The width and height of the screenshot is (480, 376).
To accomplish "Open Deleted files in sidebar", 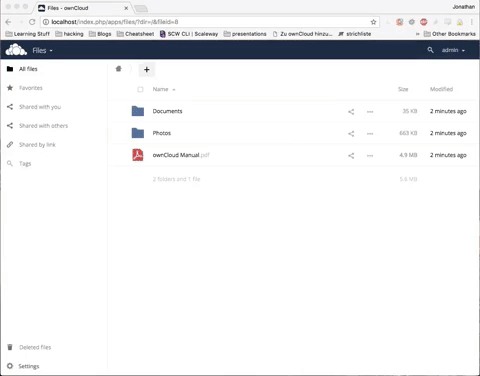I will coord(35,347).
